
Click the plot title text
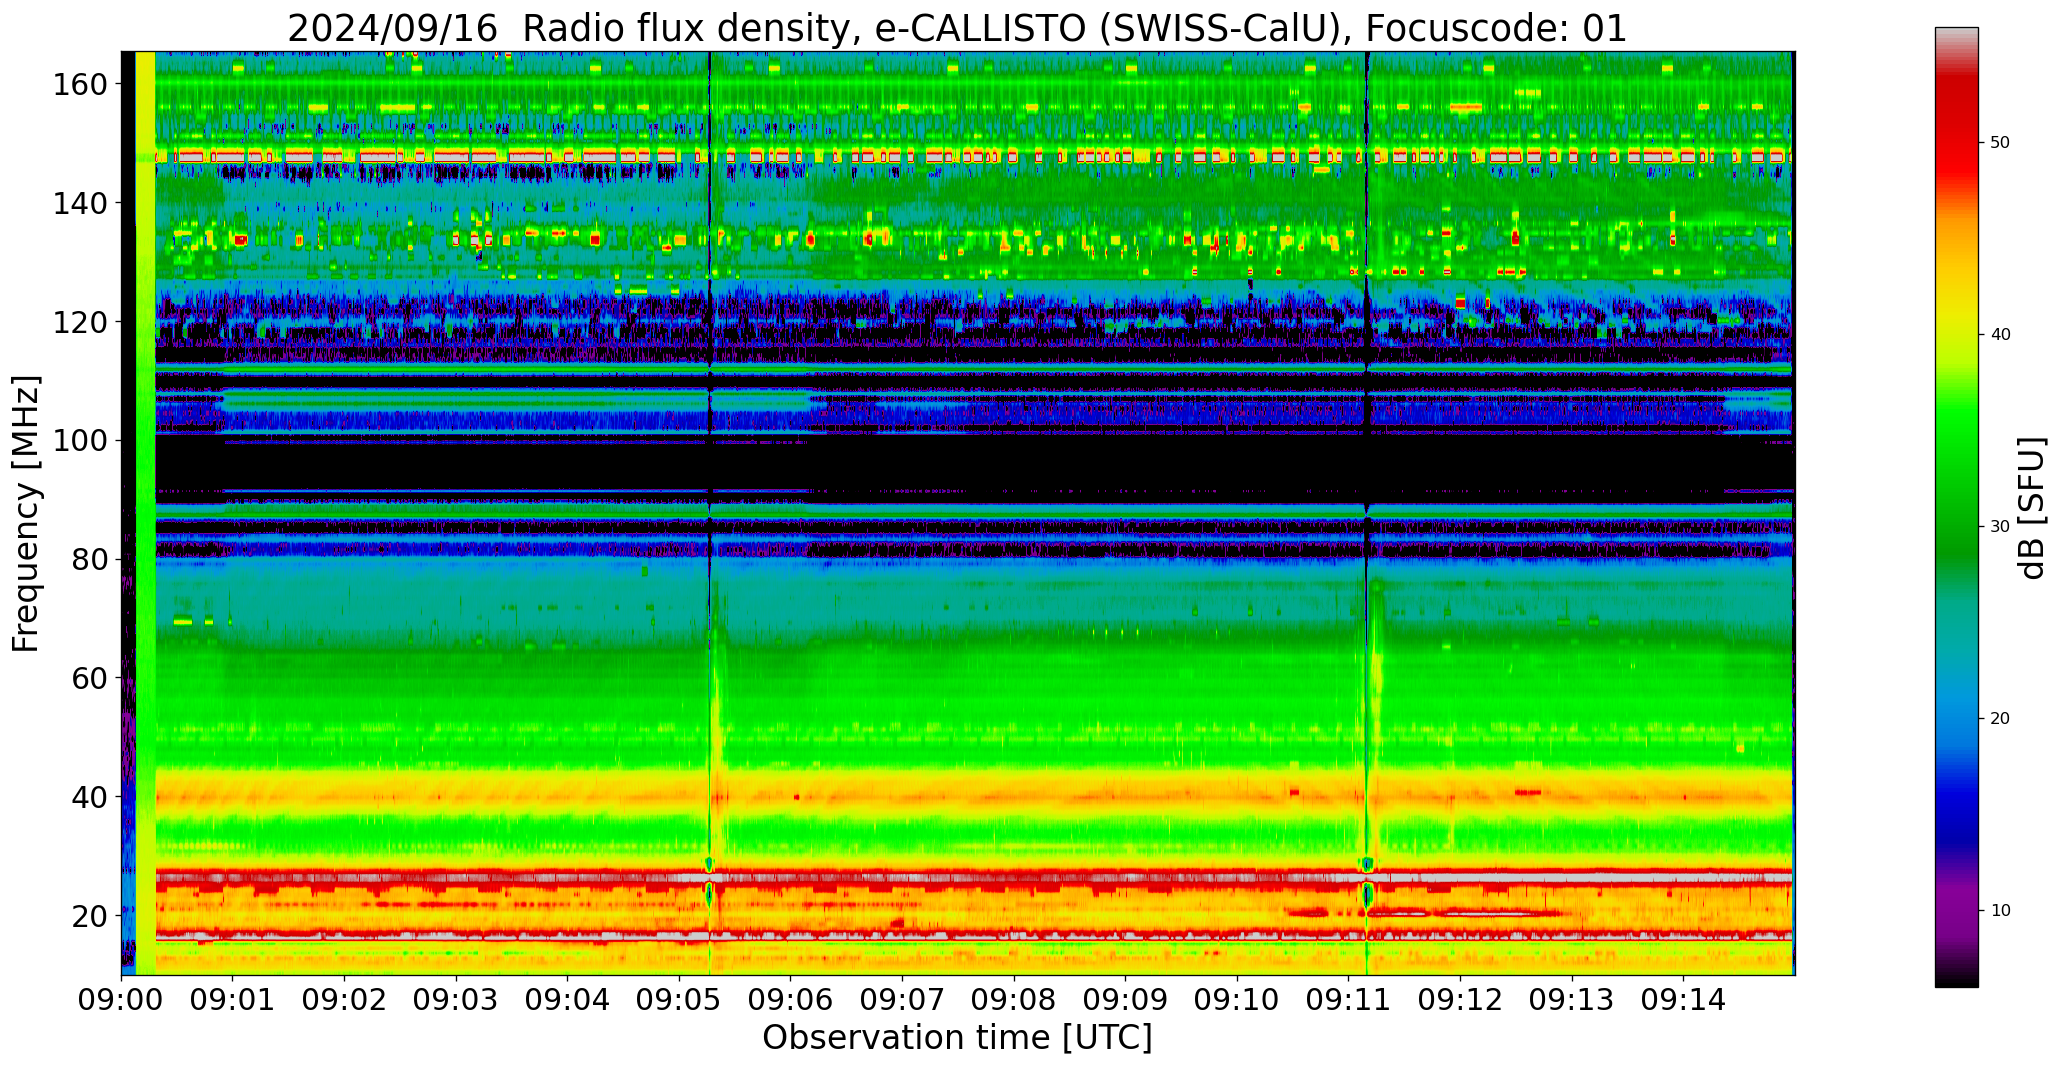[957, 28]
